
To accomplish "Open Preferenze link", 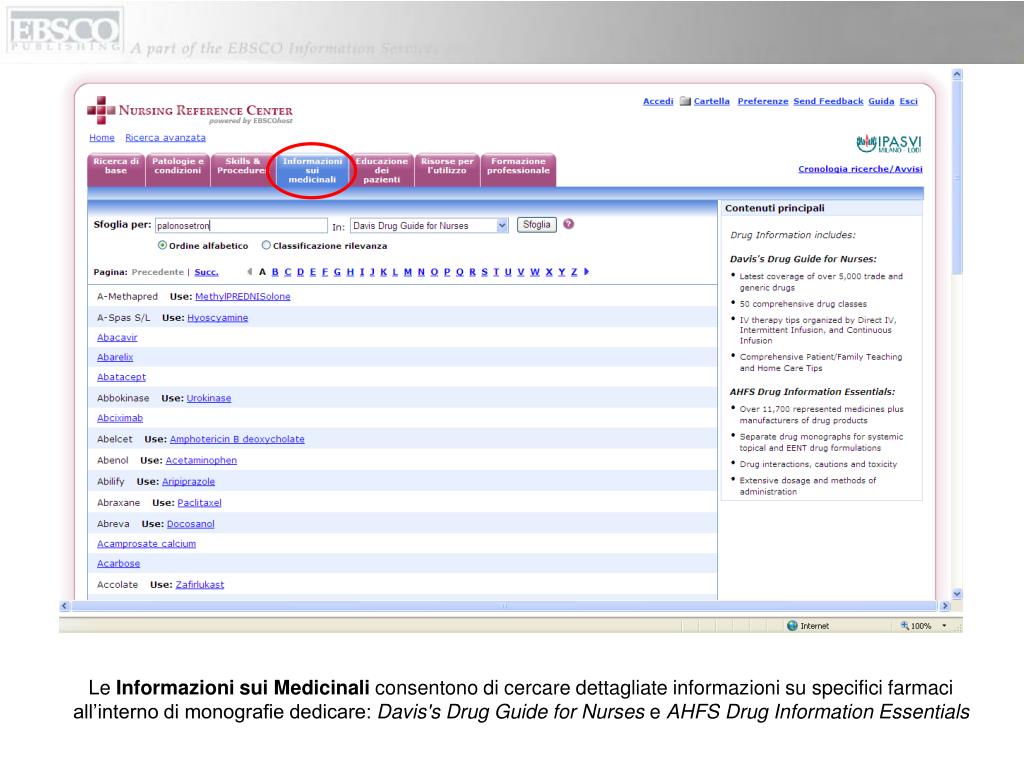I will 763,101.
